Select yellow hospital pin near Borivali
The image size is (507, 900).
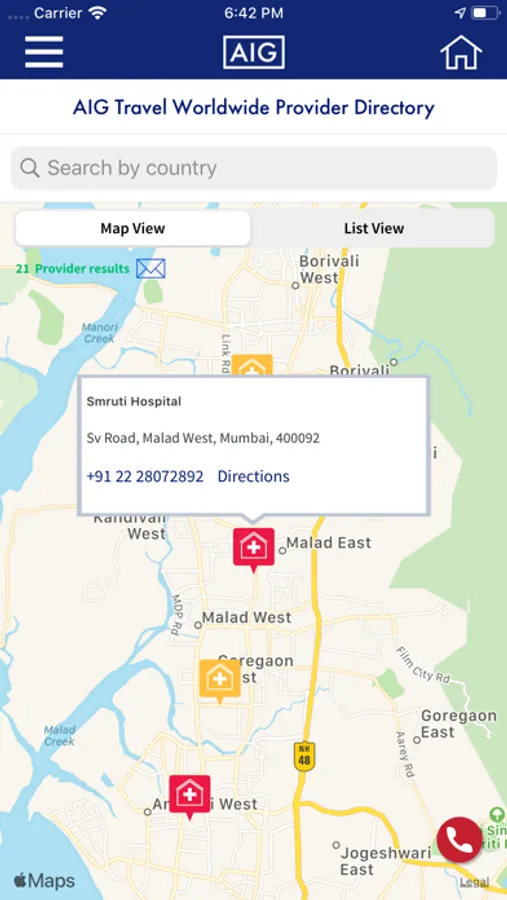click(x=251, y=365)
